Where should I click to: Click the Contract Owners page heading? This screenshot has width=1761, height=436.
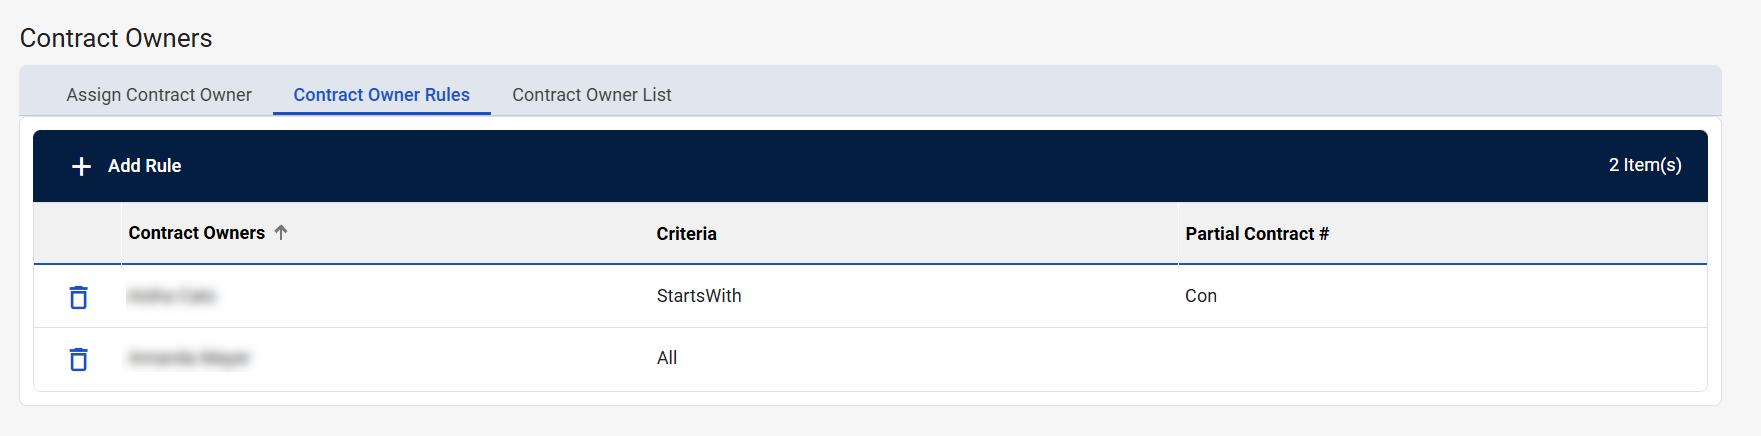tap(116, 38)
